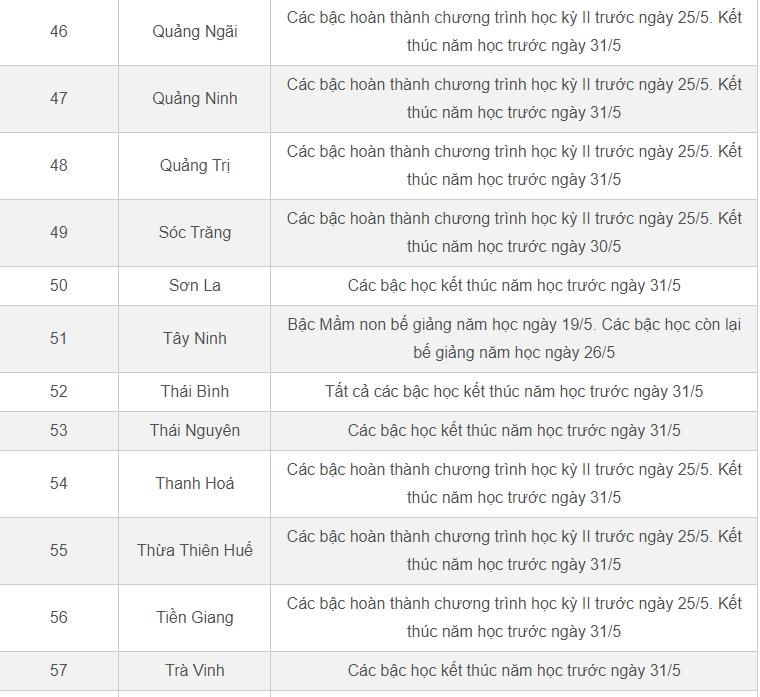This screenshot has width=760, height=697.
Task: Select the Thái Nguyên province cell
Action: 195,431
